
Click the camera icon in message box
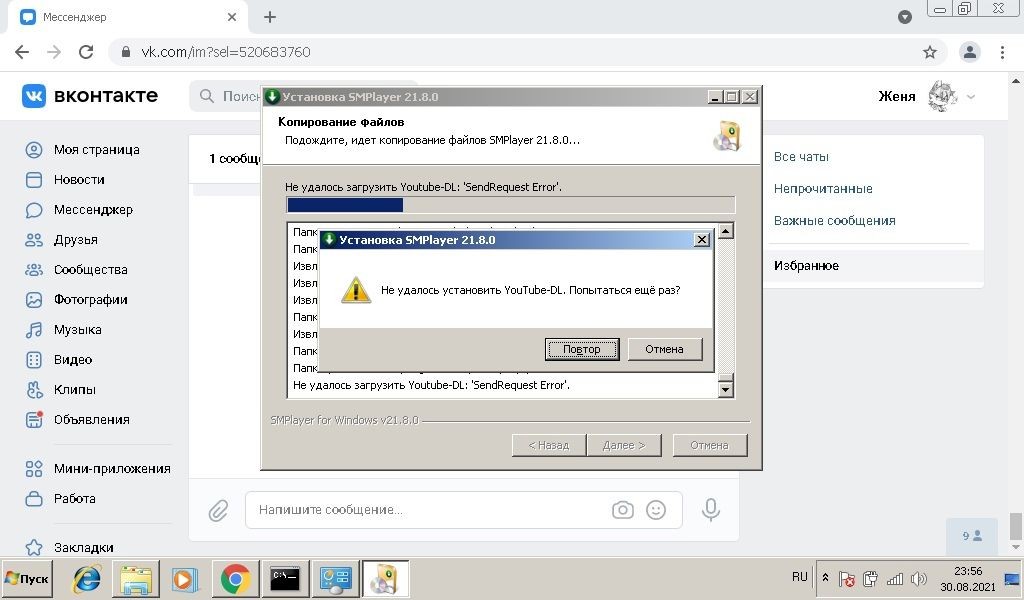623,510
